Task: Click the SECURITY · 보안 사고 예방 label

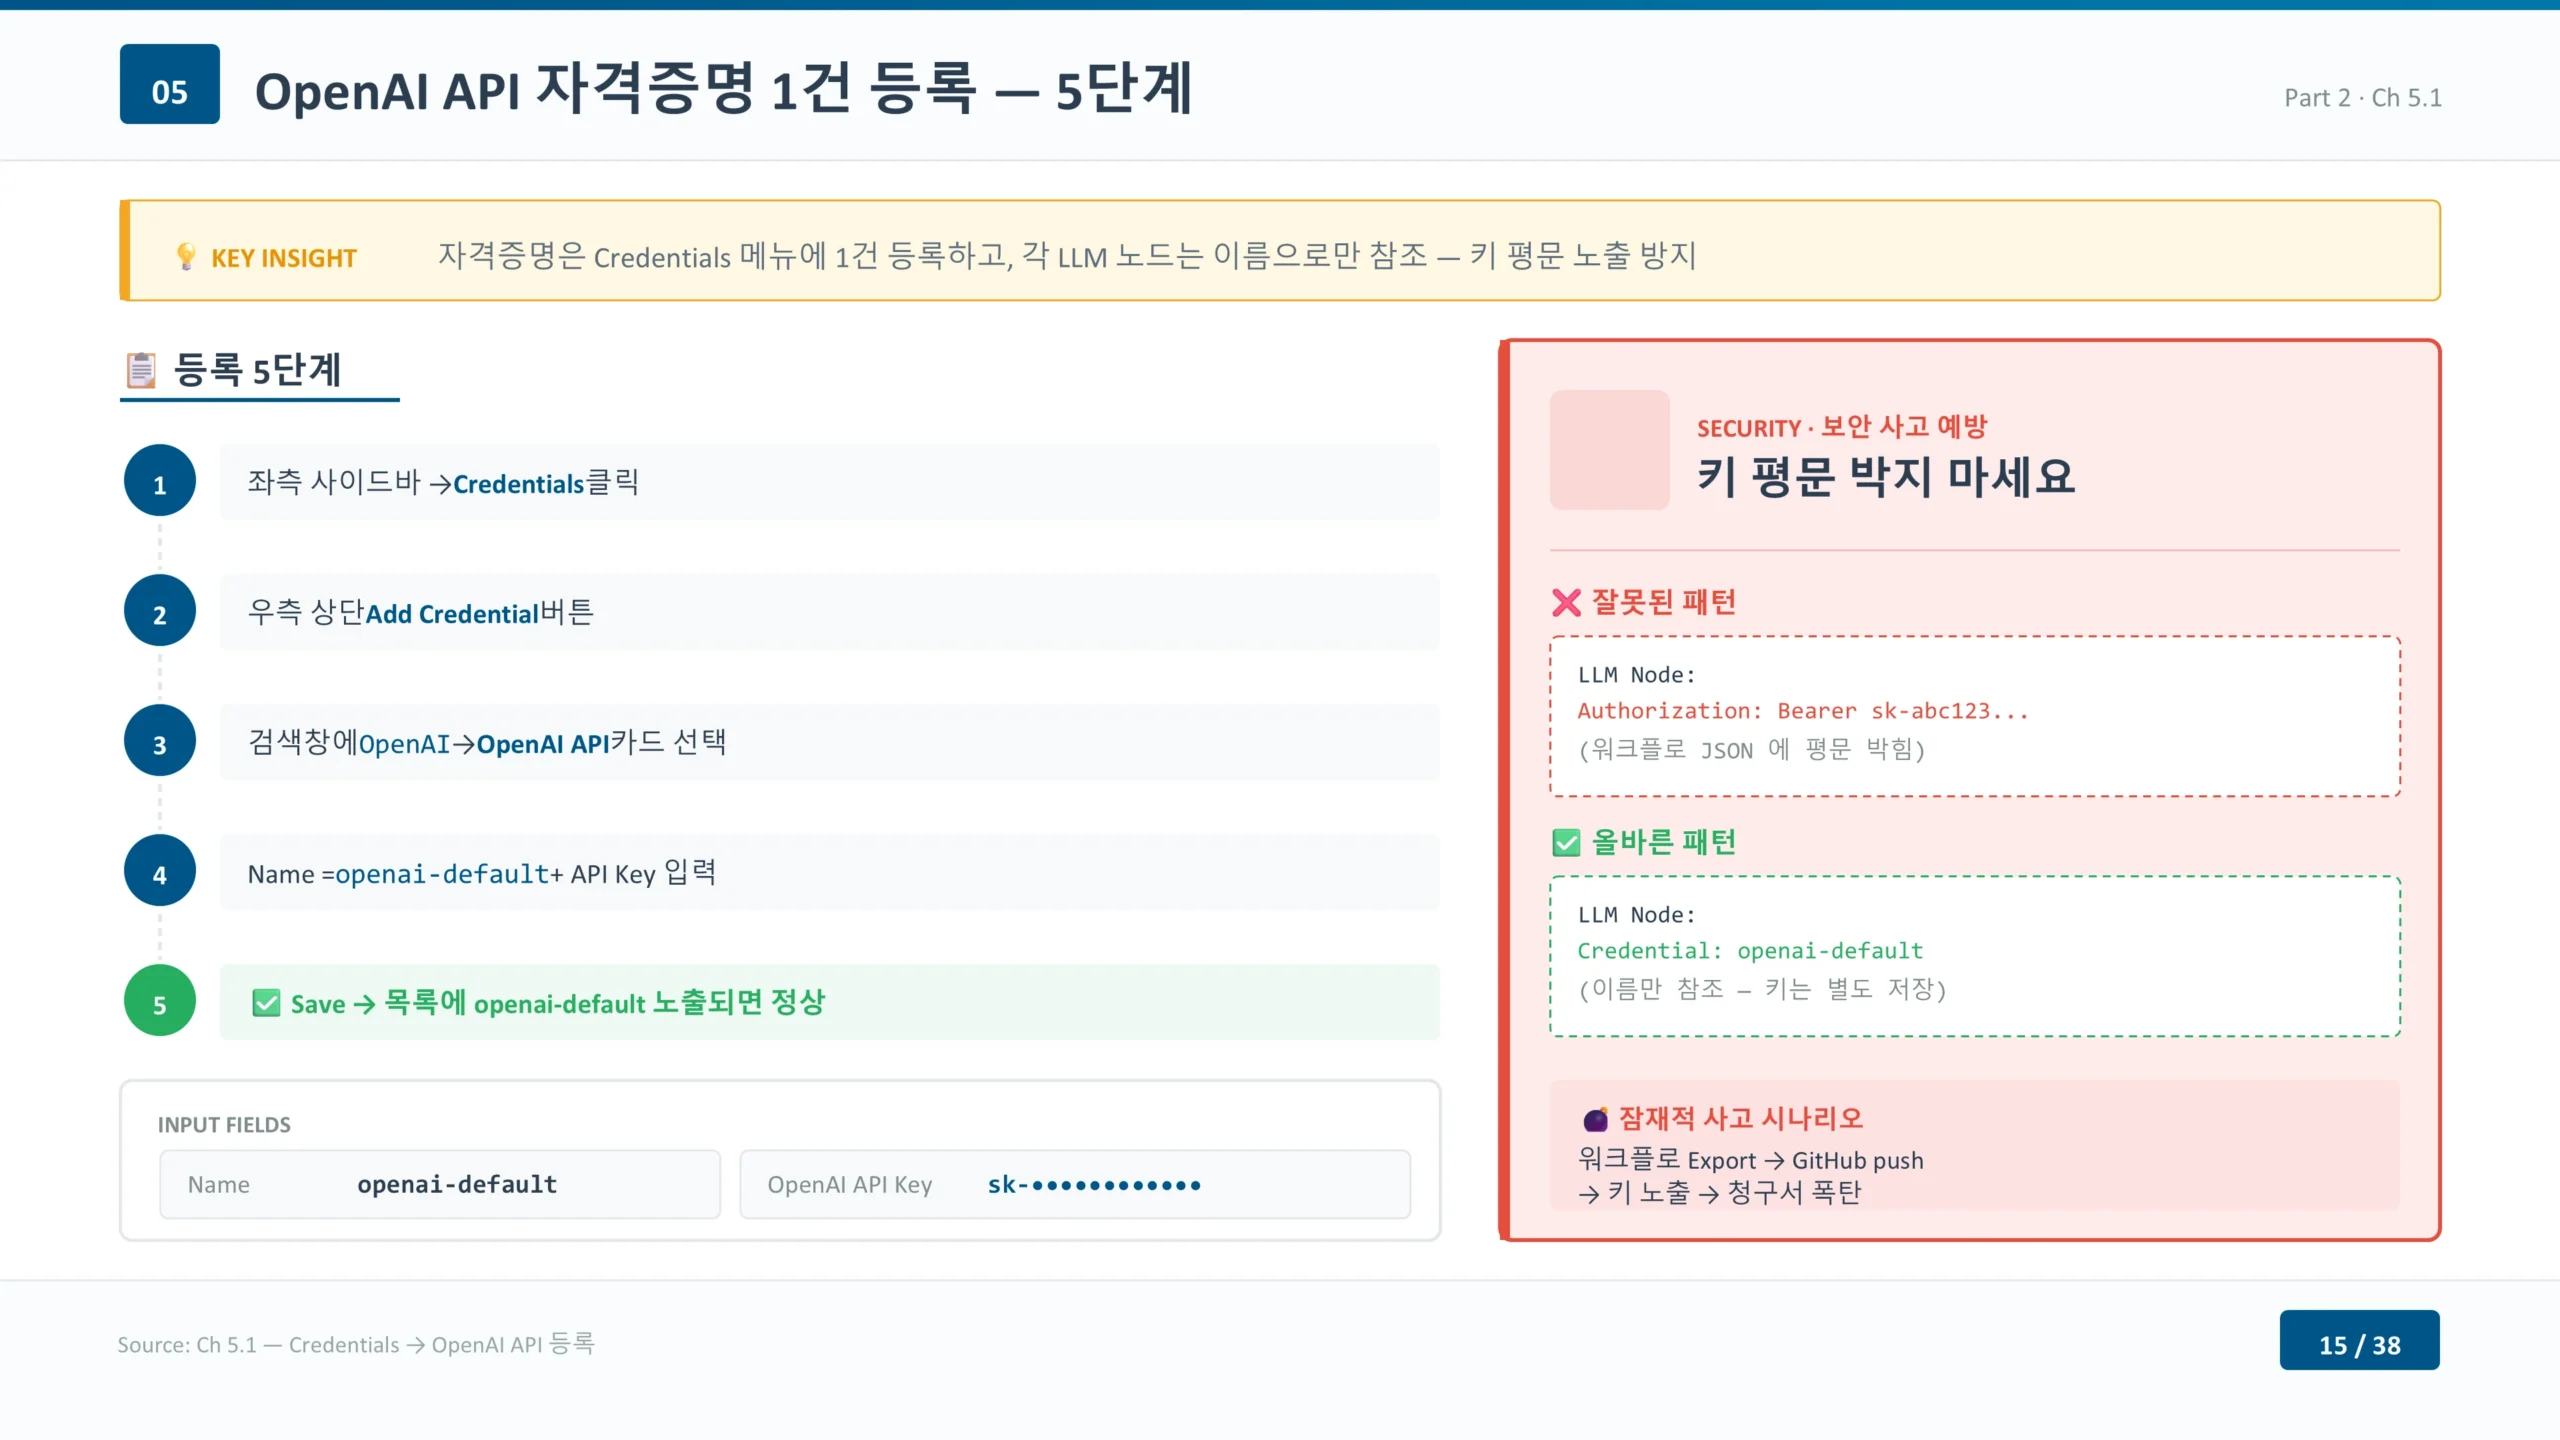Action: coord(1842,427)
